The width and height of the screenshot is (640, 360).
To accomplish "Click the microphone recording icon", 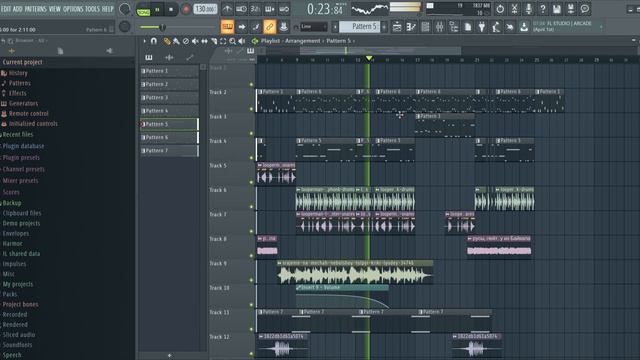I will click(x=529, y=9).
